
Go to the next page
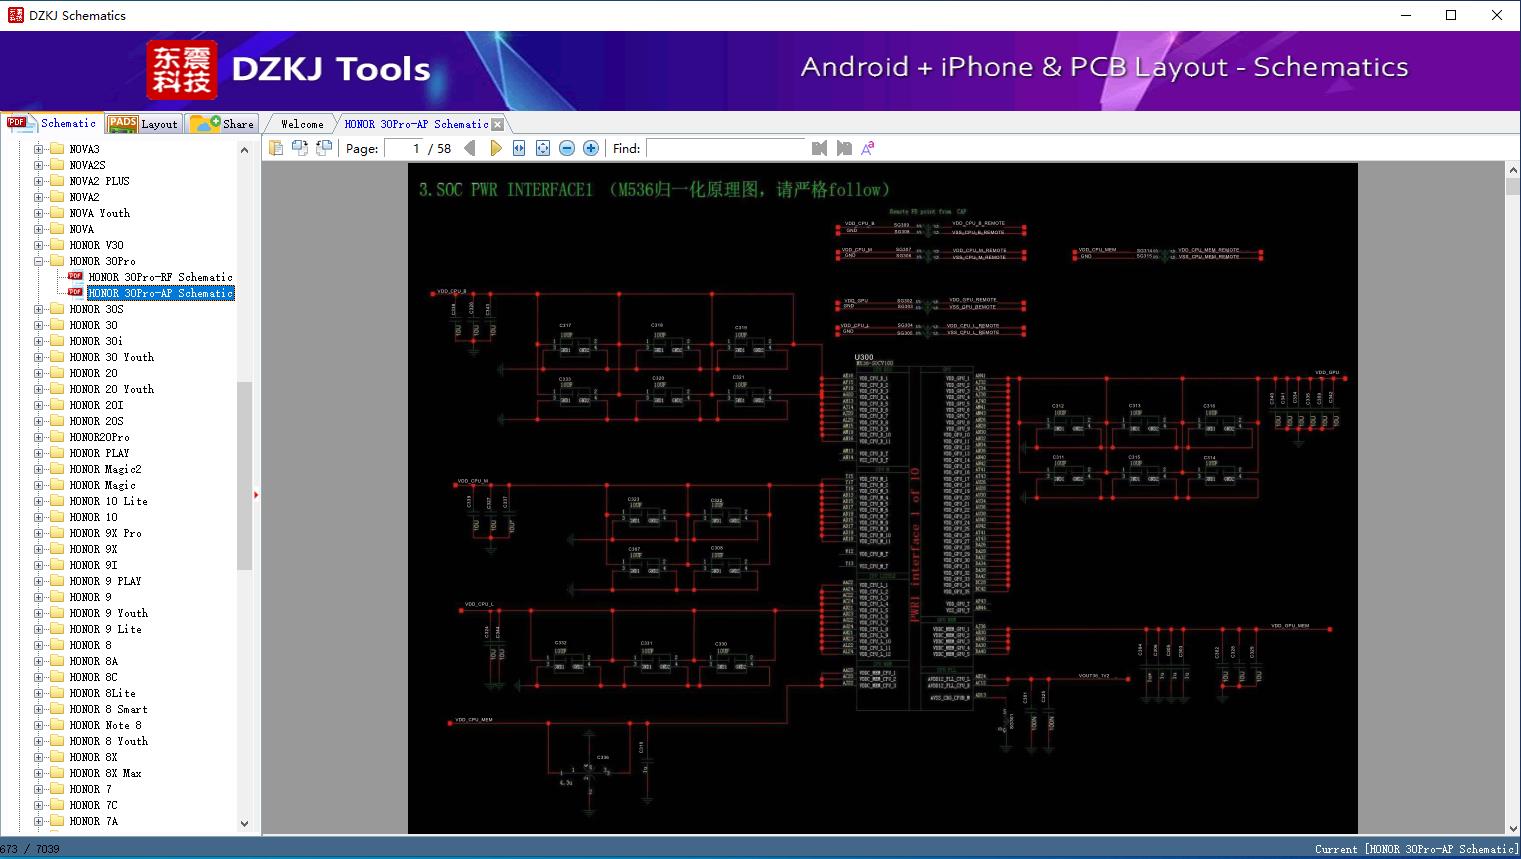495,148
